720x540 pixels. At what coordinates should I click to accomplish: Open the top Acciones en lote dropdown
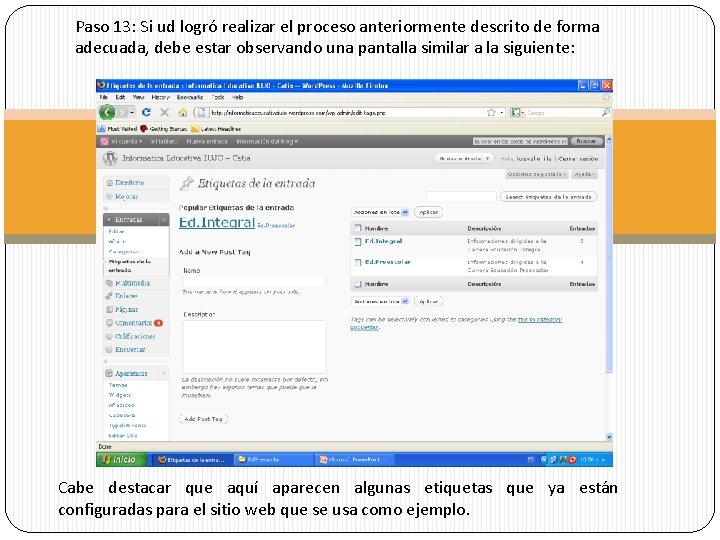pos(380,212)
